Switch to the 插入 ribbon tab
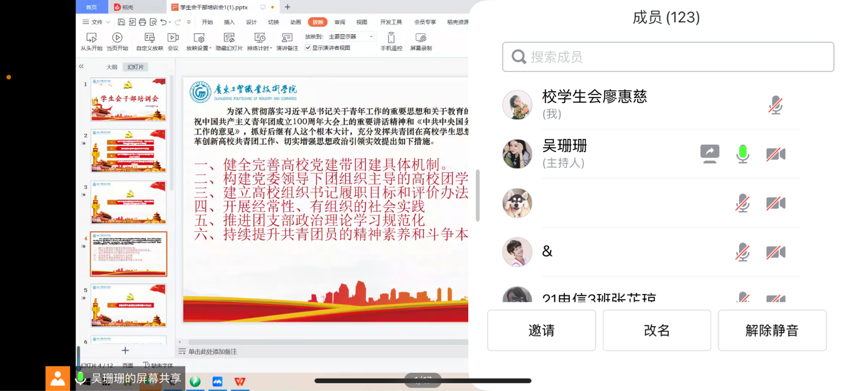The height and width of the screenshot is (391, 846). coord(229,22)
